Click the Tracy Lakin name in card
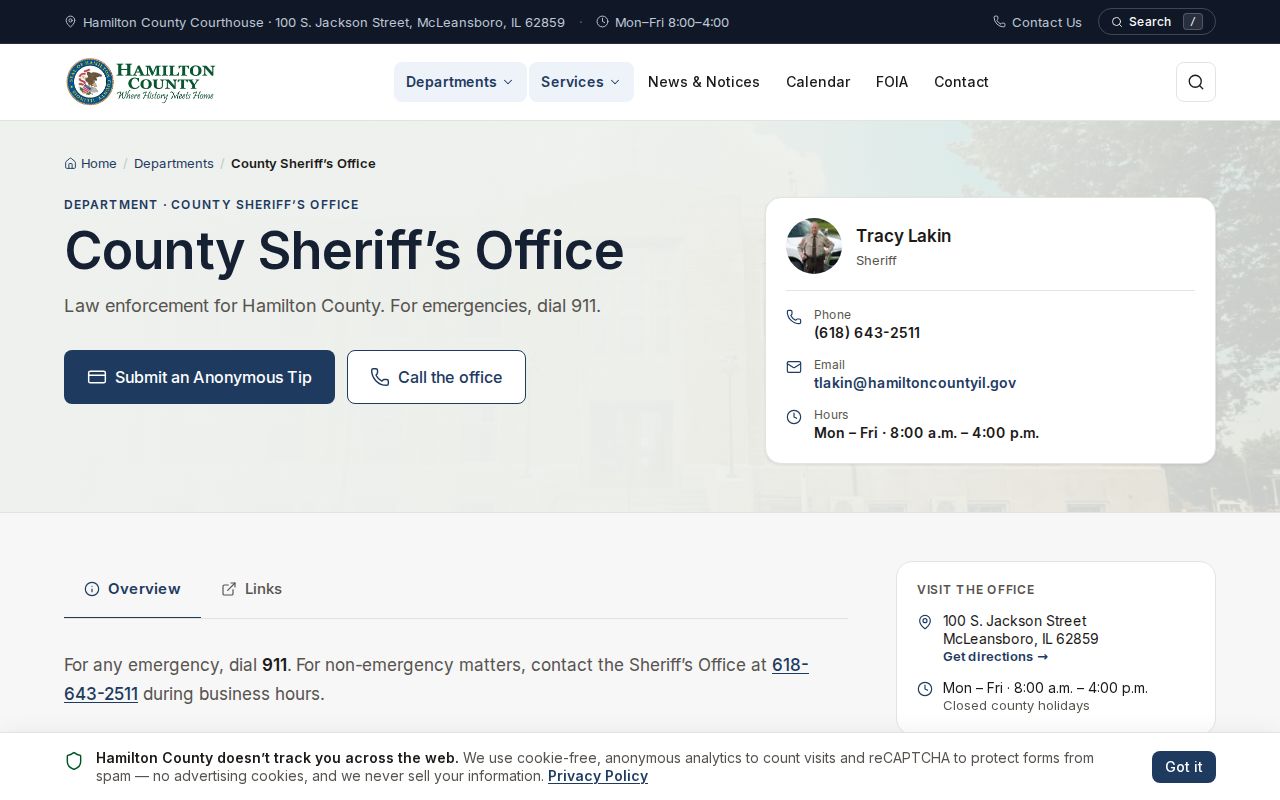The height and width of the screenshot is (800, 1280). [x=903, y=236]
